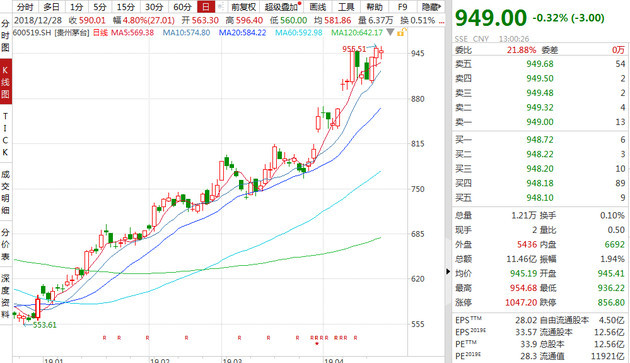Open the 前复权 adjustment dropdown
This screenshot has height=363, width=630.
[243, 7]
